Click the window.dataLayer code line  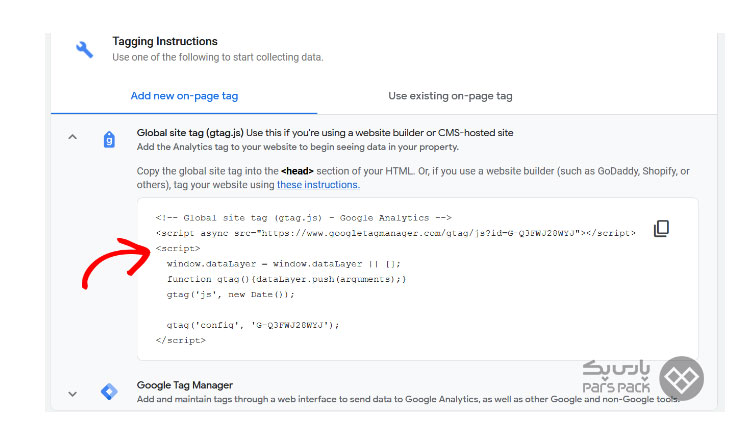coord(284,264)
